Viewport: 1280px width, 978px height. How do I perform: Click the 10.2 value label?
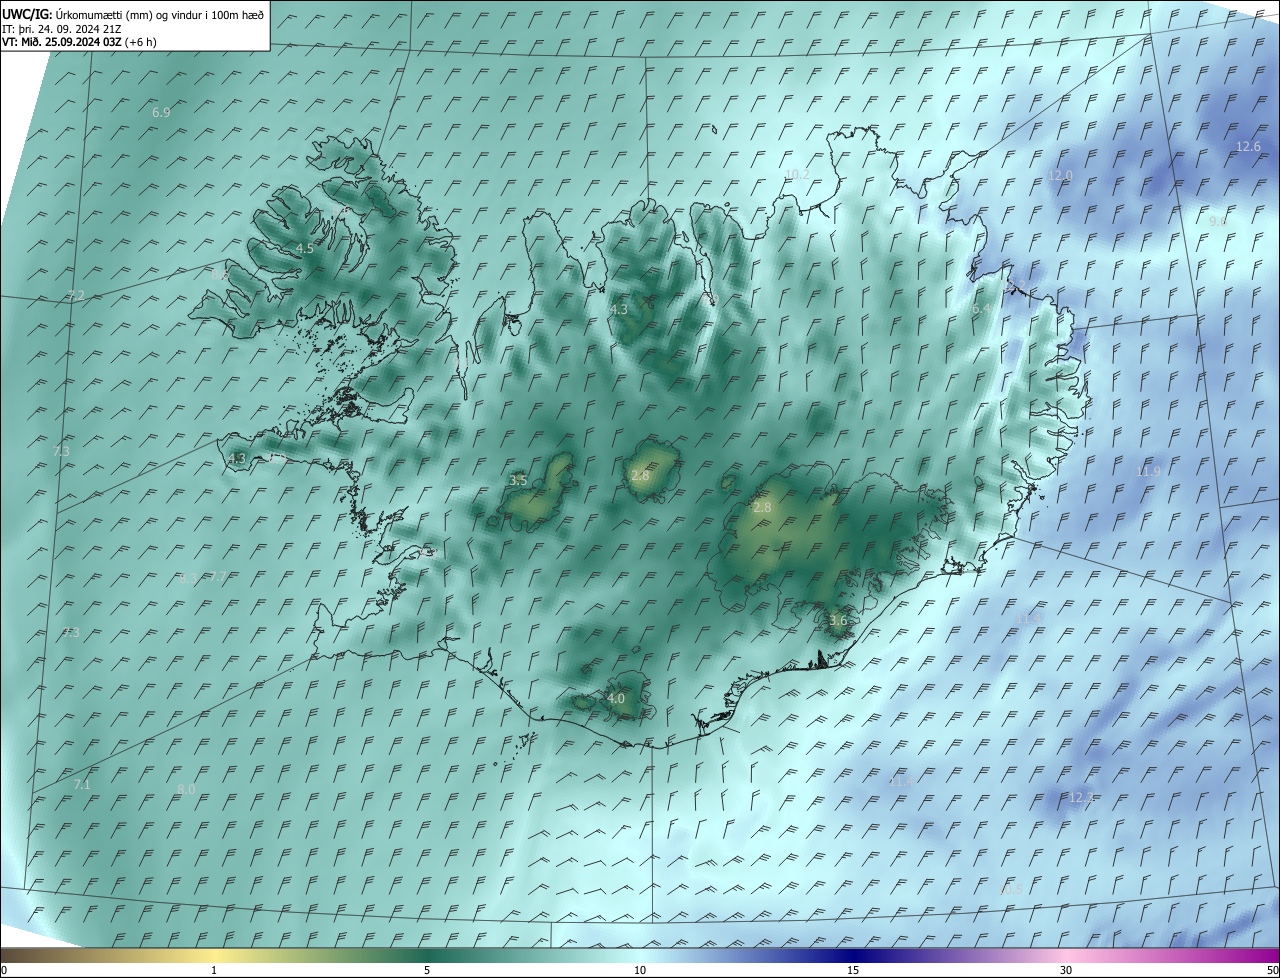click(797, 175)
